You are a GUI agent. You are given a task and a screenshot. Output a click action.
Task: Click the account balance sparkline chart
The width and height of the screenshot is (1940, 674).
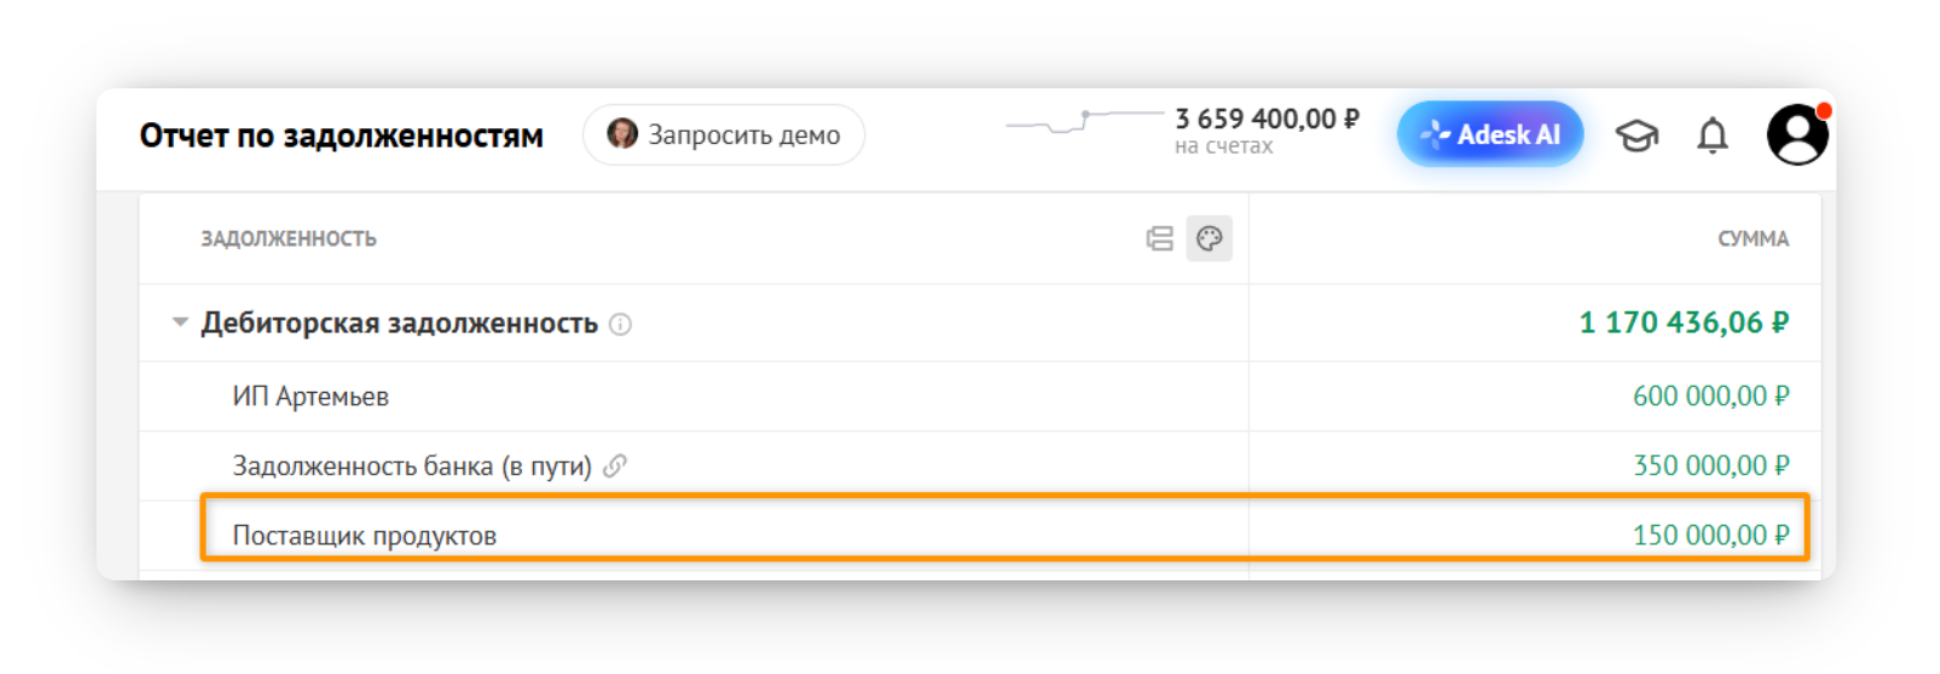[1084, 122]
